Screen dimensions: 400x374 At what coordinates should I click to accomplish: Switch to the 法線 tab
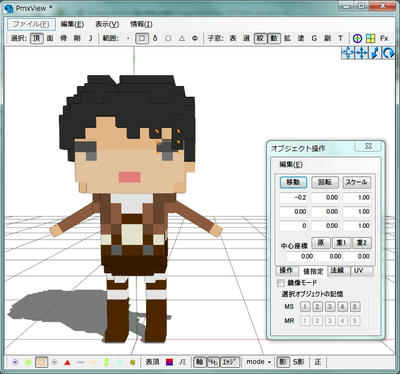point(337,271)
